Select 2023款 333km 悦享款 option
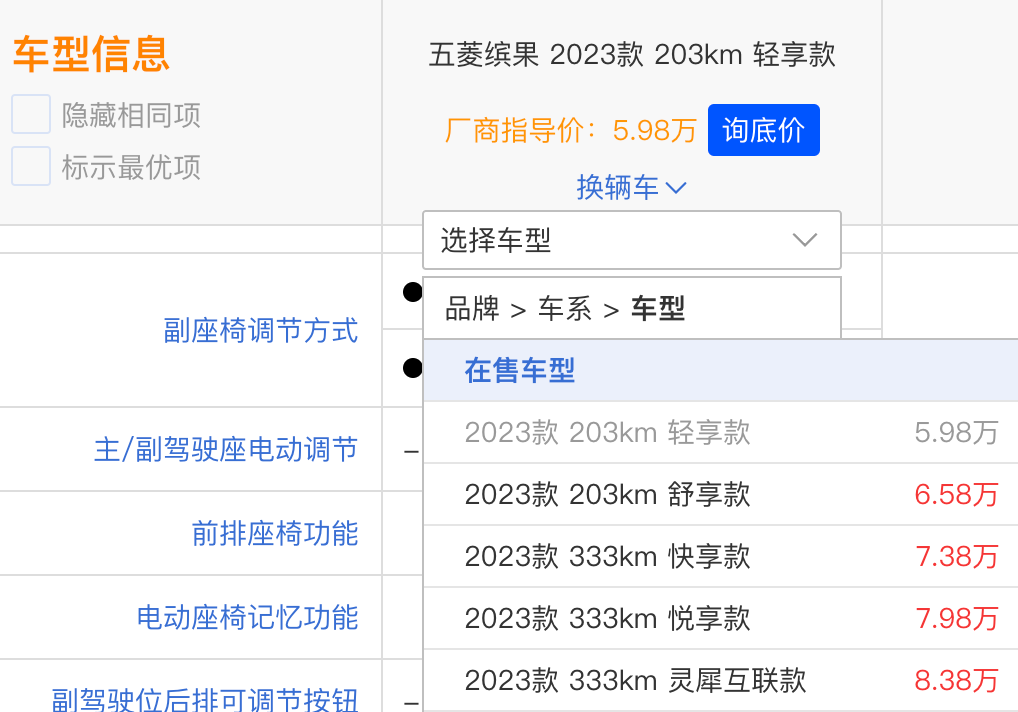The height and width of the screenshot is (712, 1018). [721, 619]
